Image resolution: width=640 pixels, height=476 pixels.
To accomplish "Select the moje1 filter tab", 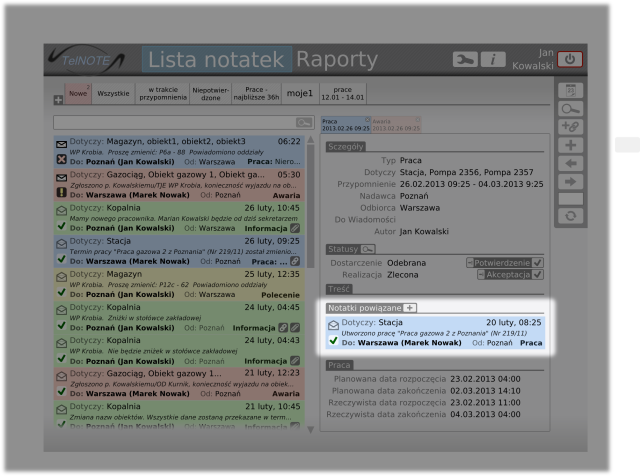I will coord(300,93).
